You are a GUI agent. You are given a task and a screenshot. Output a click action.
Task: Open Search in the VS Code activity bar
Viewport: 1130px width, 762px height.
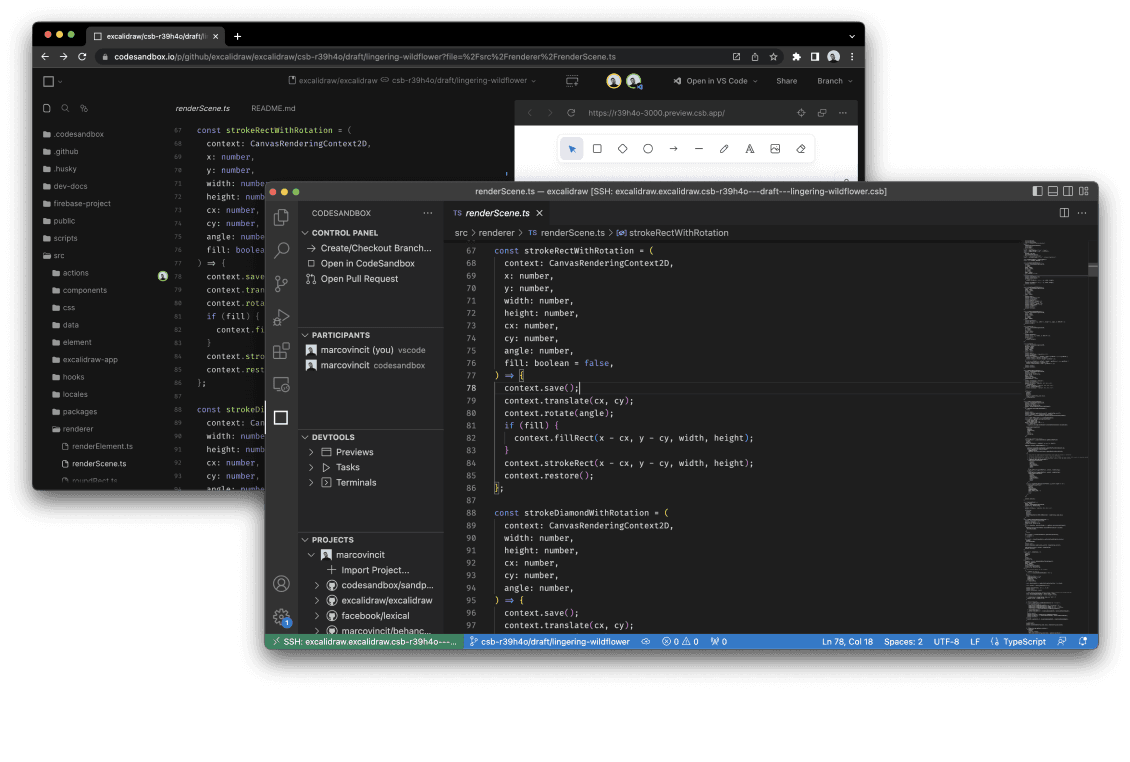click(281, 250)
